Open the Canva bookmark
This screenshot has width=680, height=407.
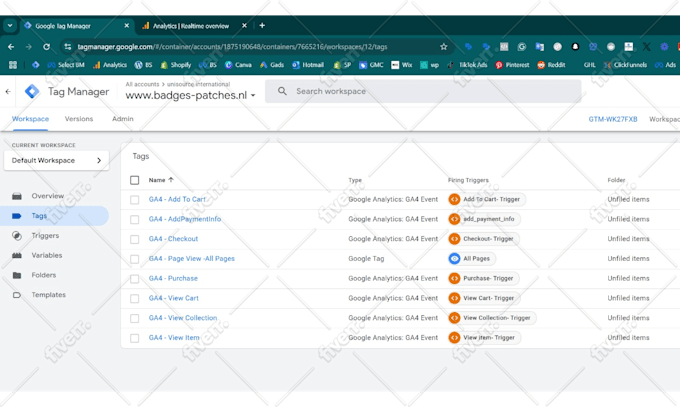click(238, 65)
